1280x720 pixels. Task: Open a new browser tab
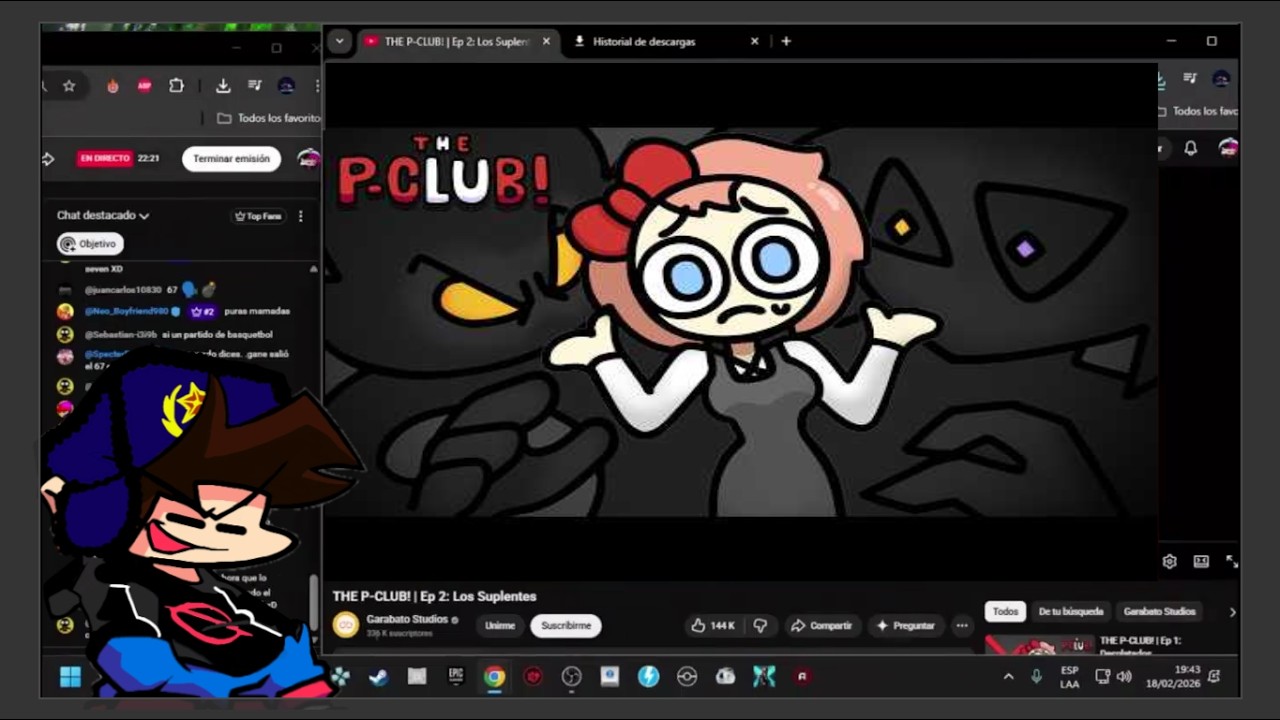[786, 42]
